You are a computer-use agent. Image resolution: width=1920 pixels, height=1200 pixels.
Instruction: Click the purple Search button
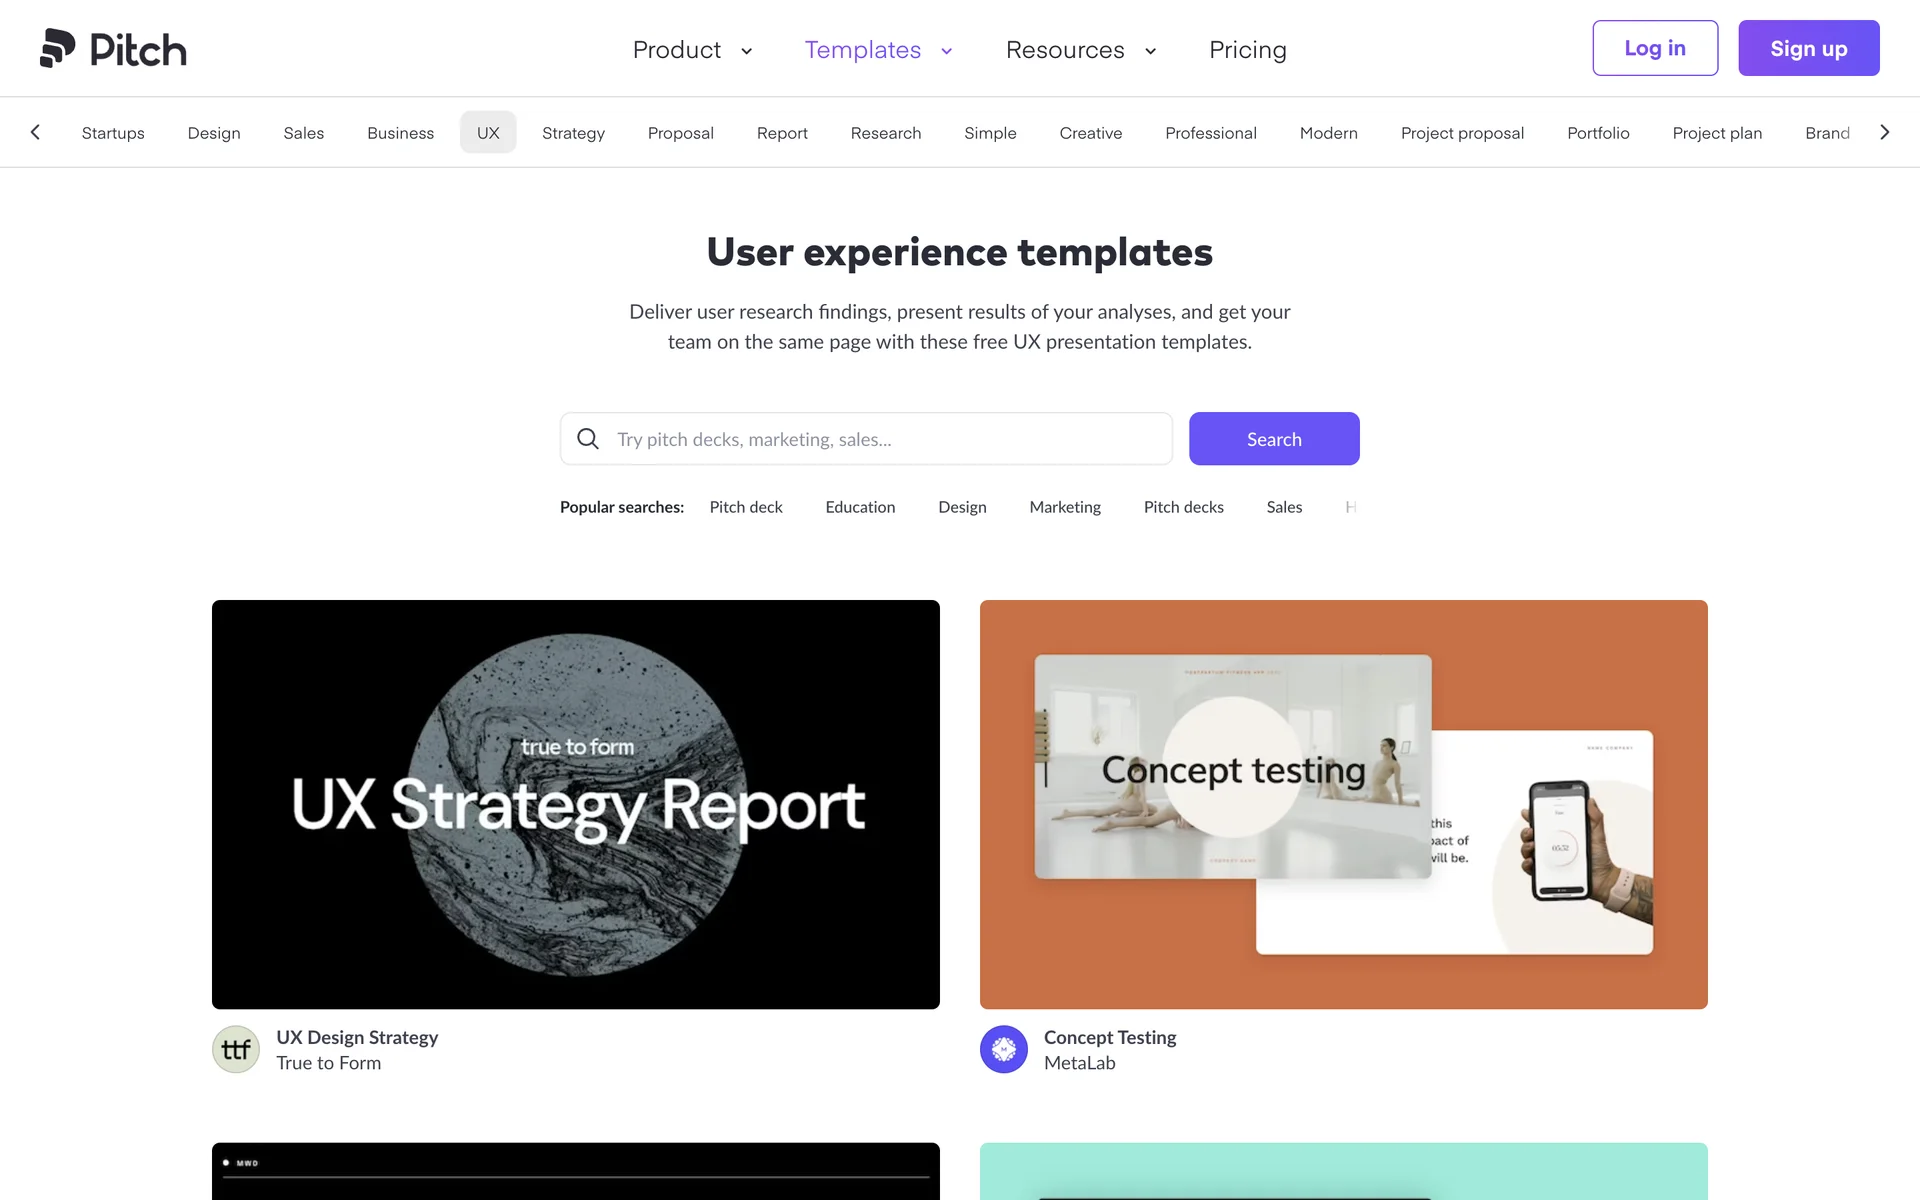1273,439
